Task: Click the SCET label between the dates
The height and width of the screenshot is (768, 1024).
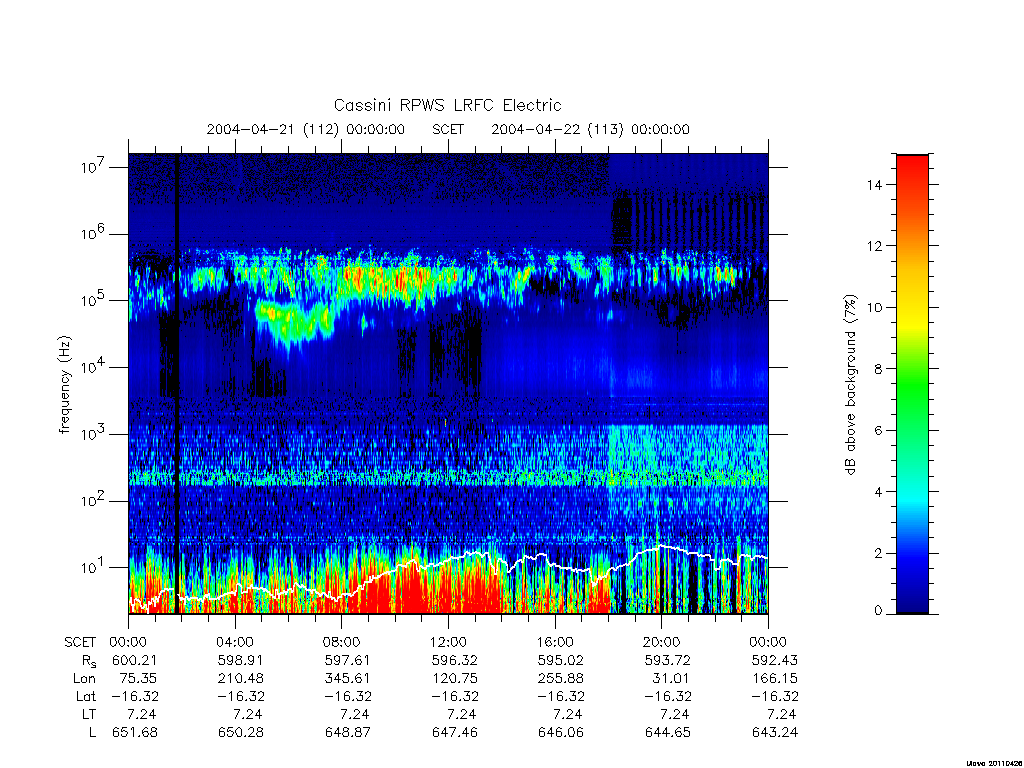Action: point(448,129)
